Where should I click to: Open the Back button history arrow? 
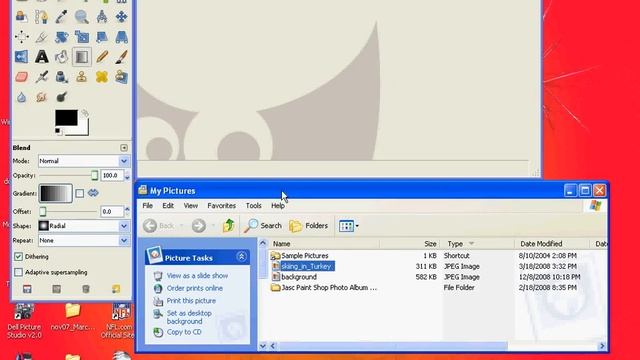point(182,226)
